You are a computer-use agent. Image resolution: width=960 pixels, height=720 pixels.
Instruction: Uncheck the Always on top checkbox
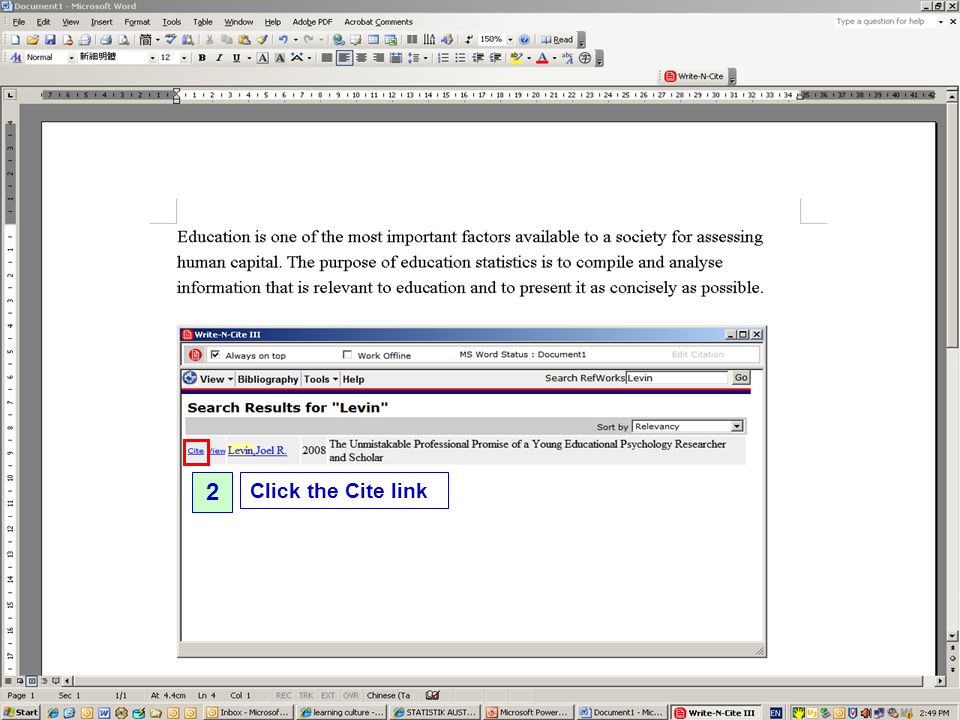(215, 354)
